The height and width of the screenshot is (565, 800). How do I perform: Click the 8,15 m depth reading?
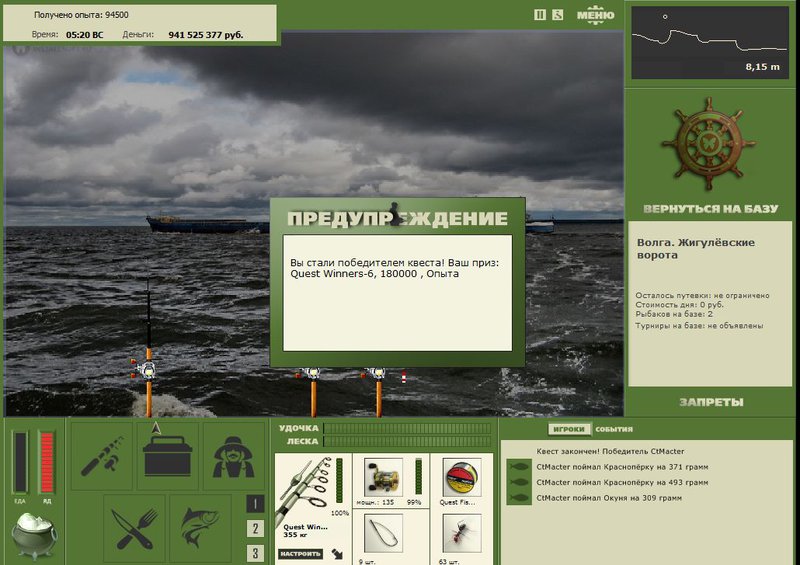(762, 67)
